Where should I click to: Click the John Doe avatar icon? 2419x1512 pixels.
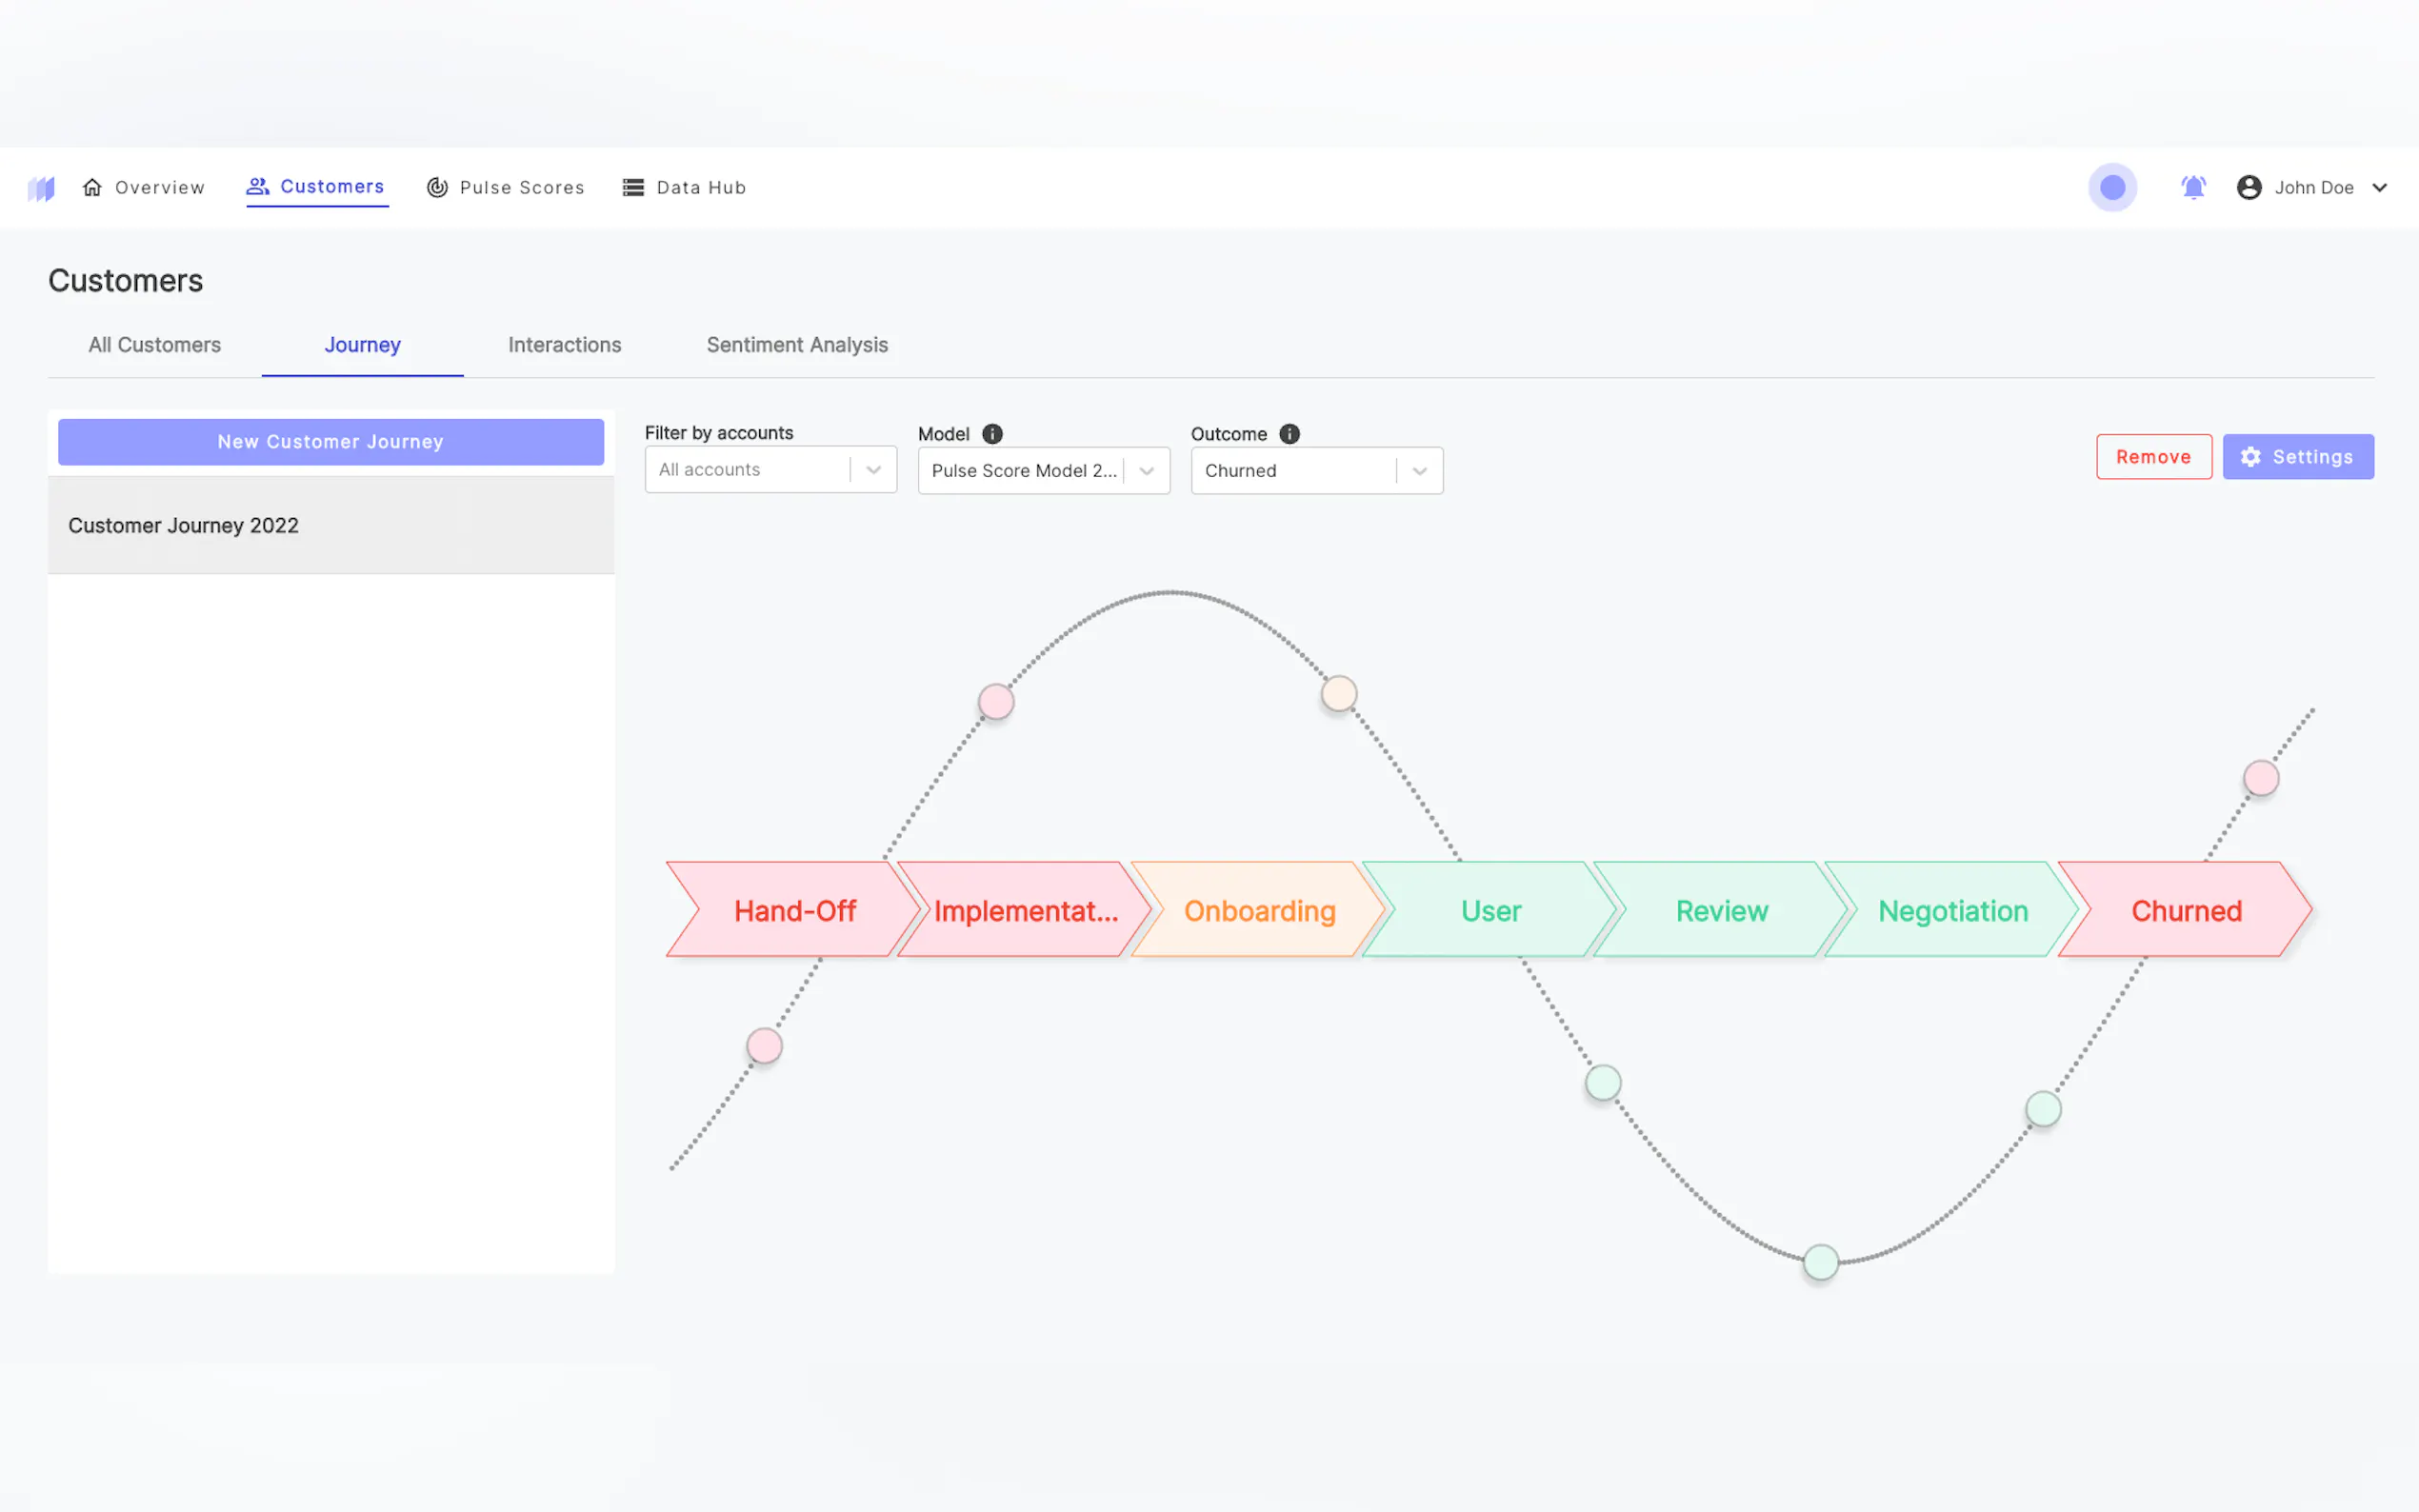[x=2249, y=187]
